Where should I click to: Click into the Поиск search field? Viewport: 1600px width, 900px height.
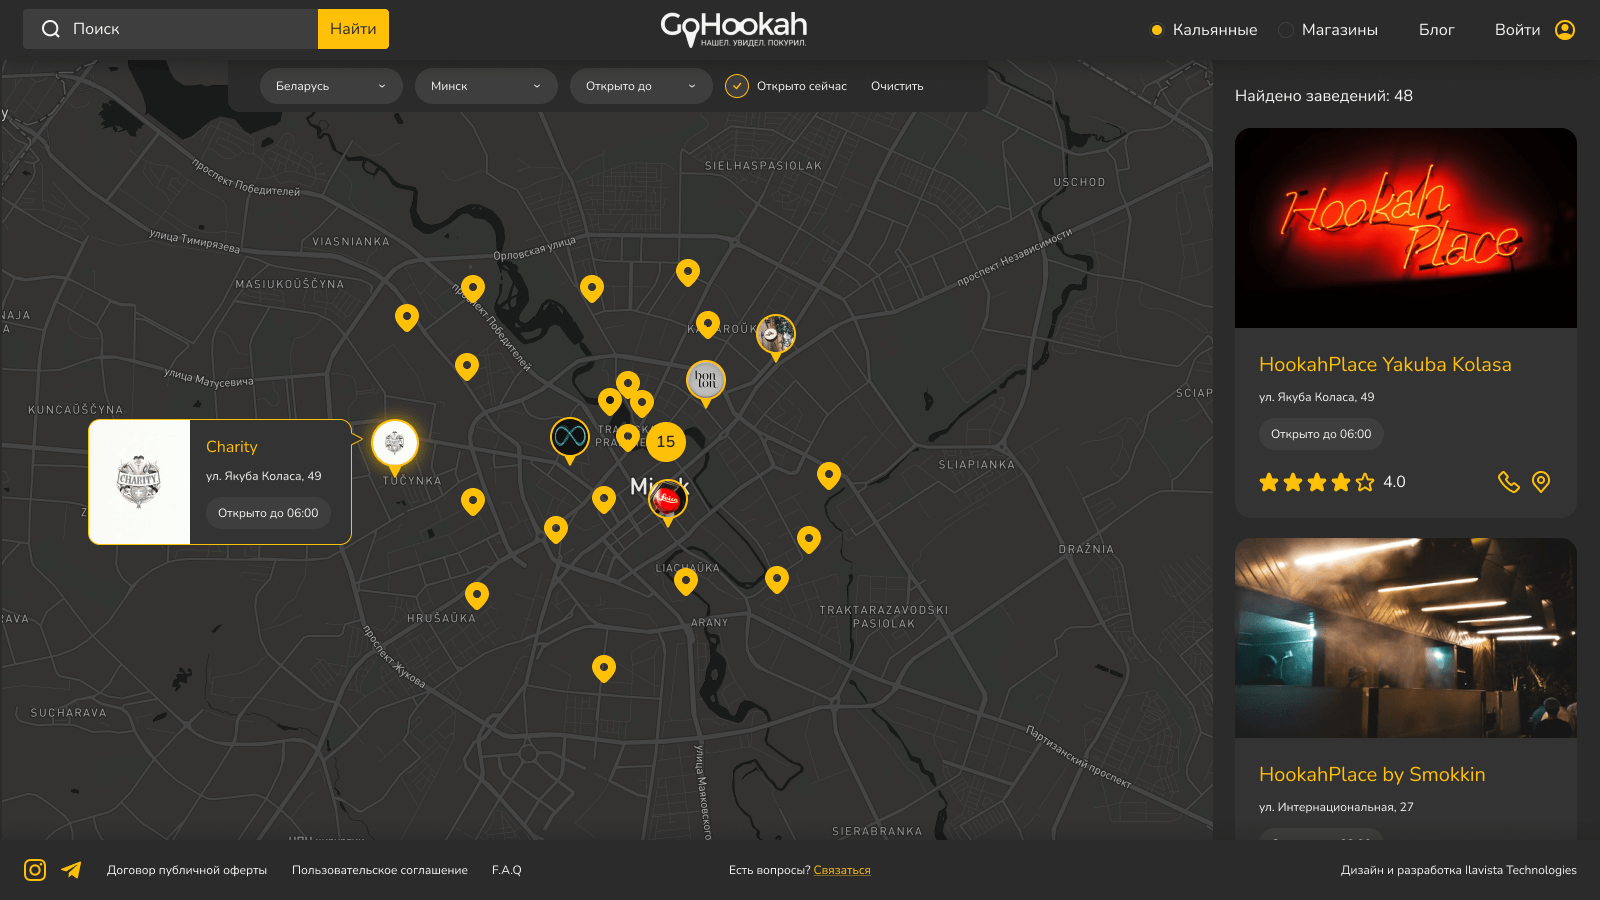pos(170,29)
